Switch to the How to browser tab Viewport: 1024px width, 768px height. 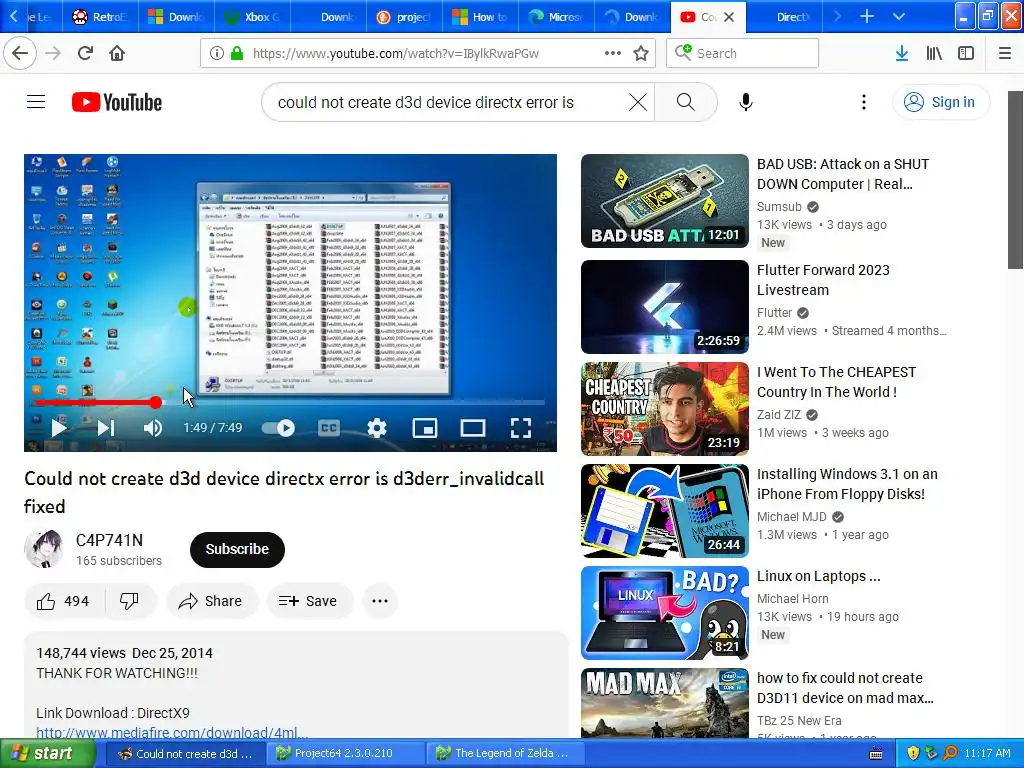(480, 17)
